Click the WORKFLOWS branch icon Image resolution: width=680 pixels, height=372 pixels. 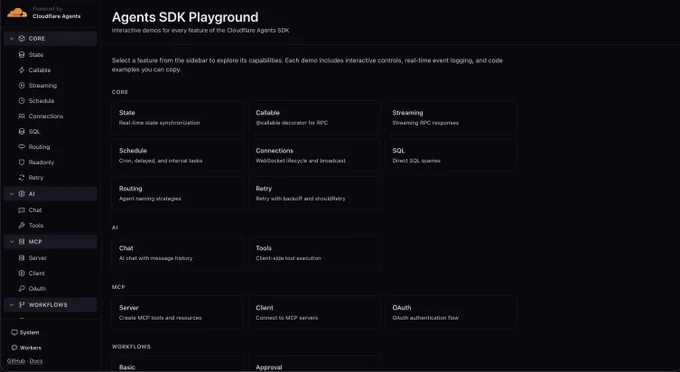tap(22, 305)
